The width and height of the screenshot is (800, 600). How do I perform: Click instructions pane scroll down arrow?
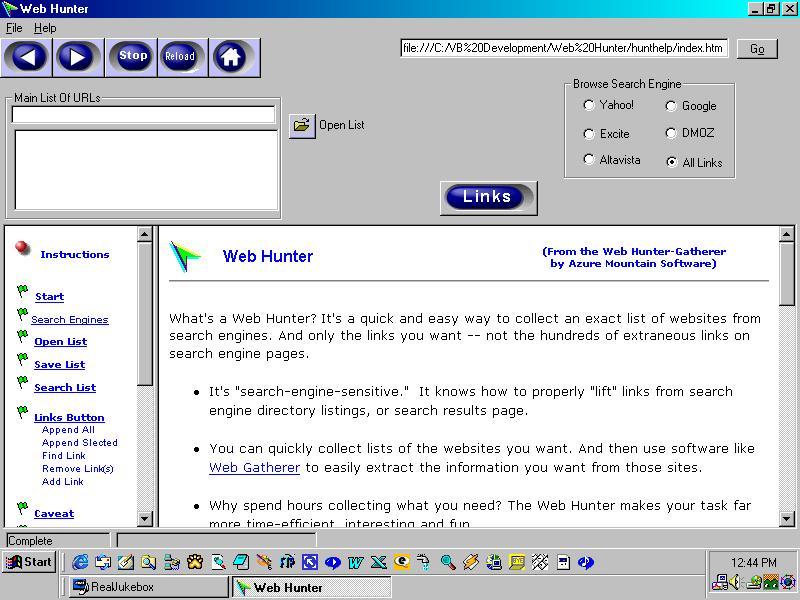click(144, 519)
